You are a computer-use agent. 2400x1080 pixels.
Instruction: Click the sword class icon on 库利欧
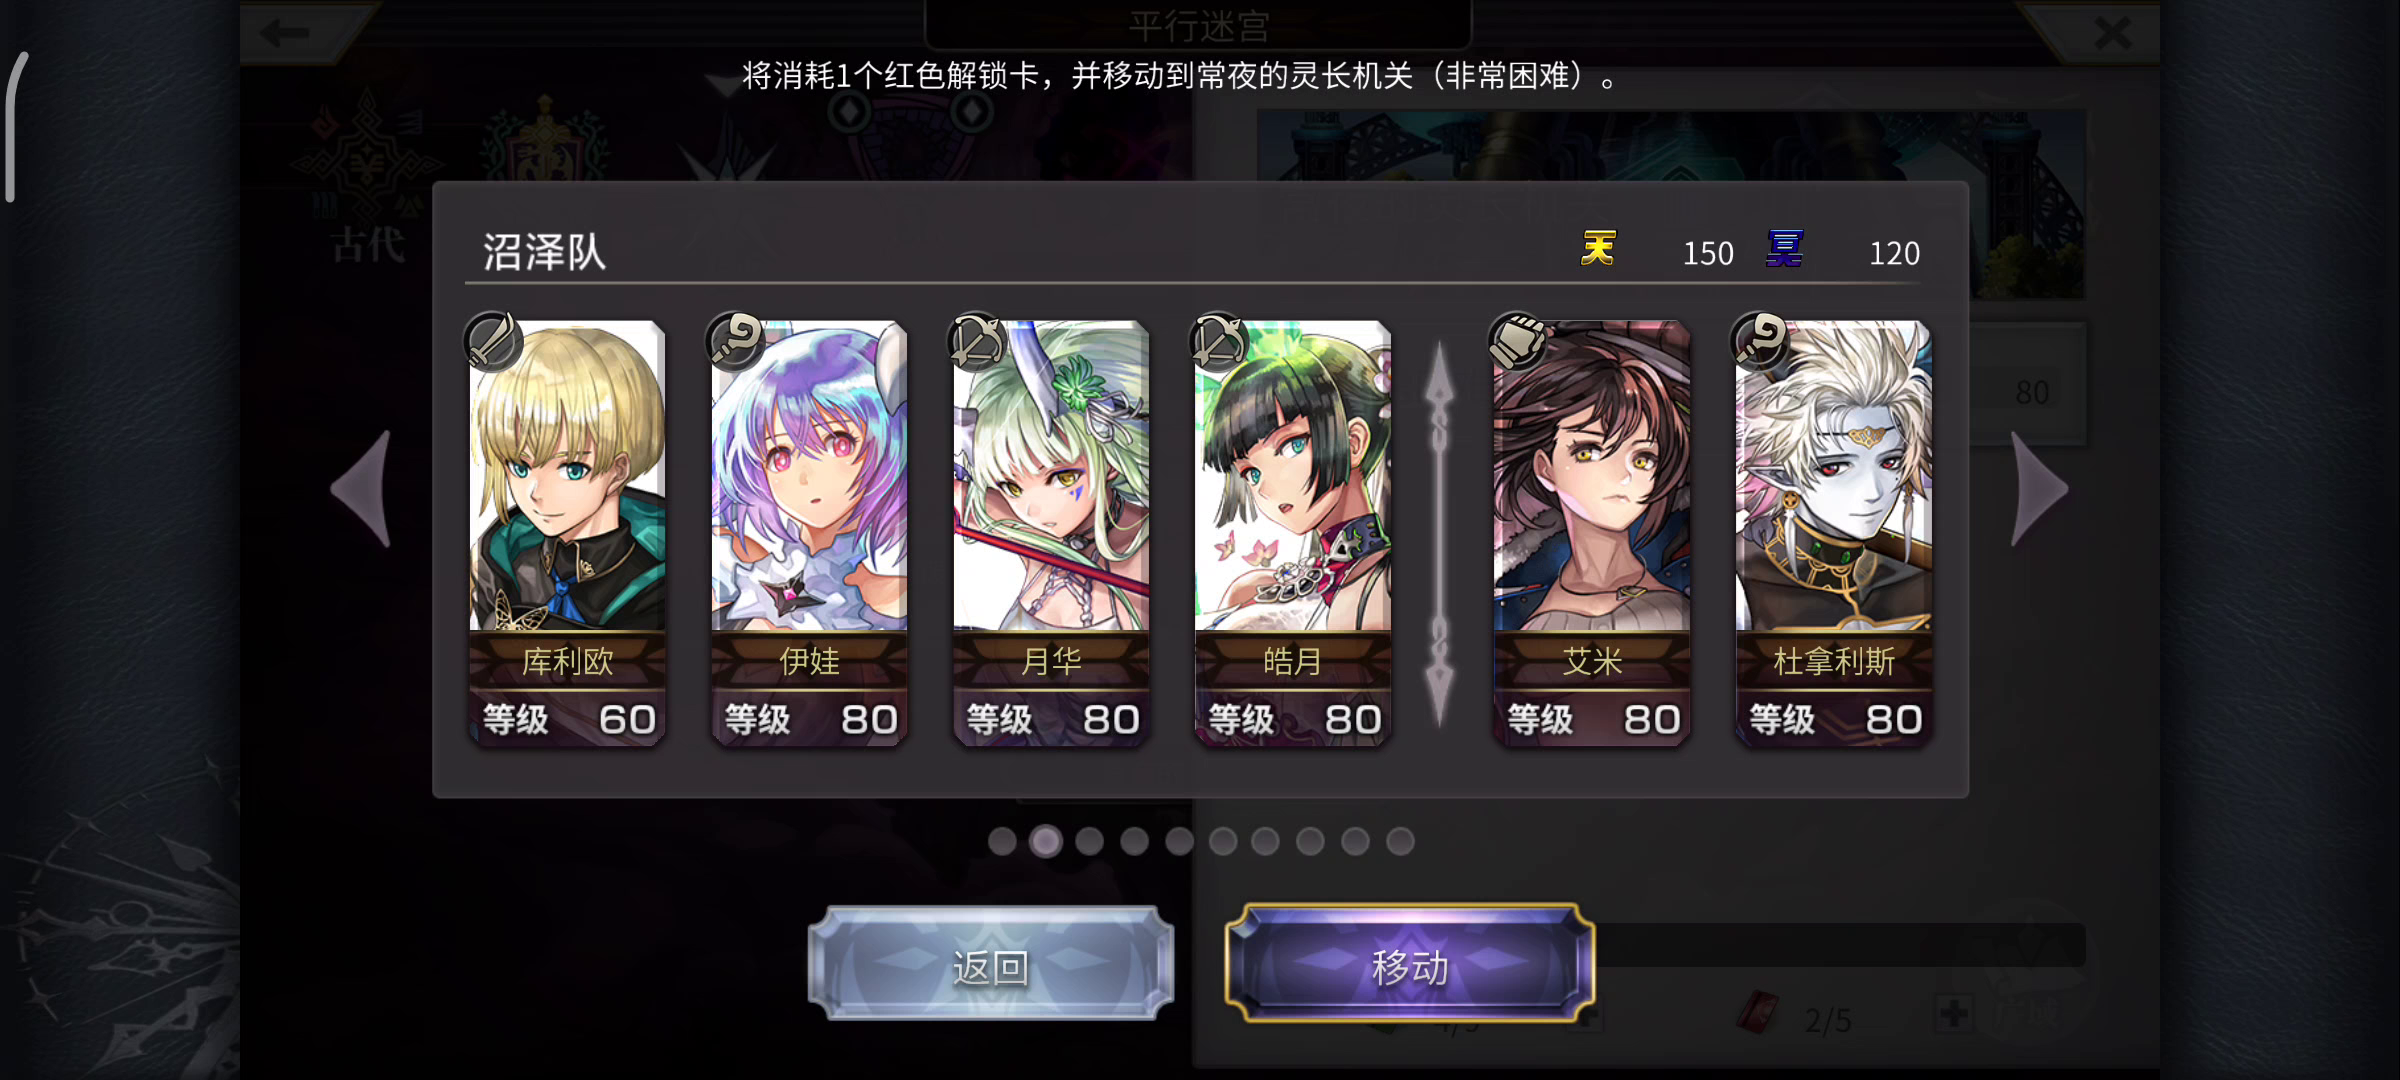pos(492,342)
